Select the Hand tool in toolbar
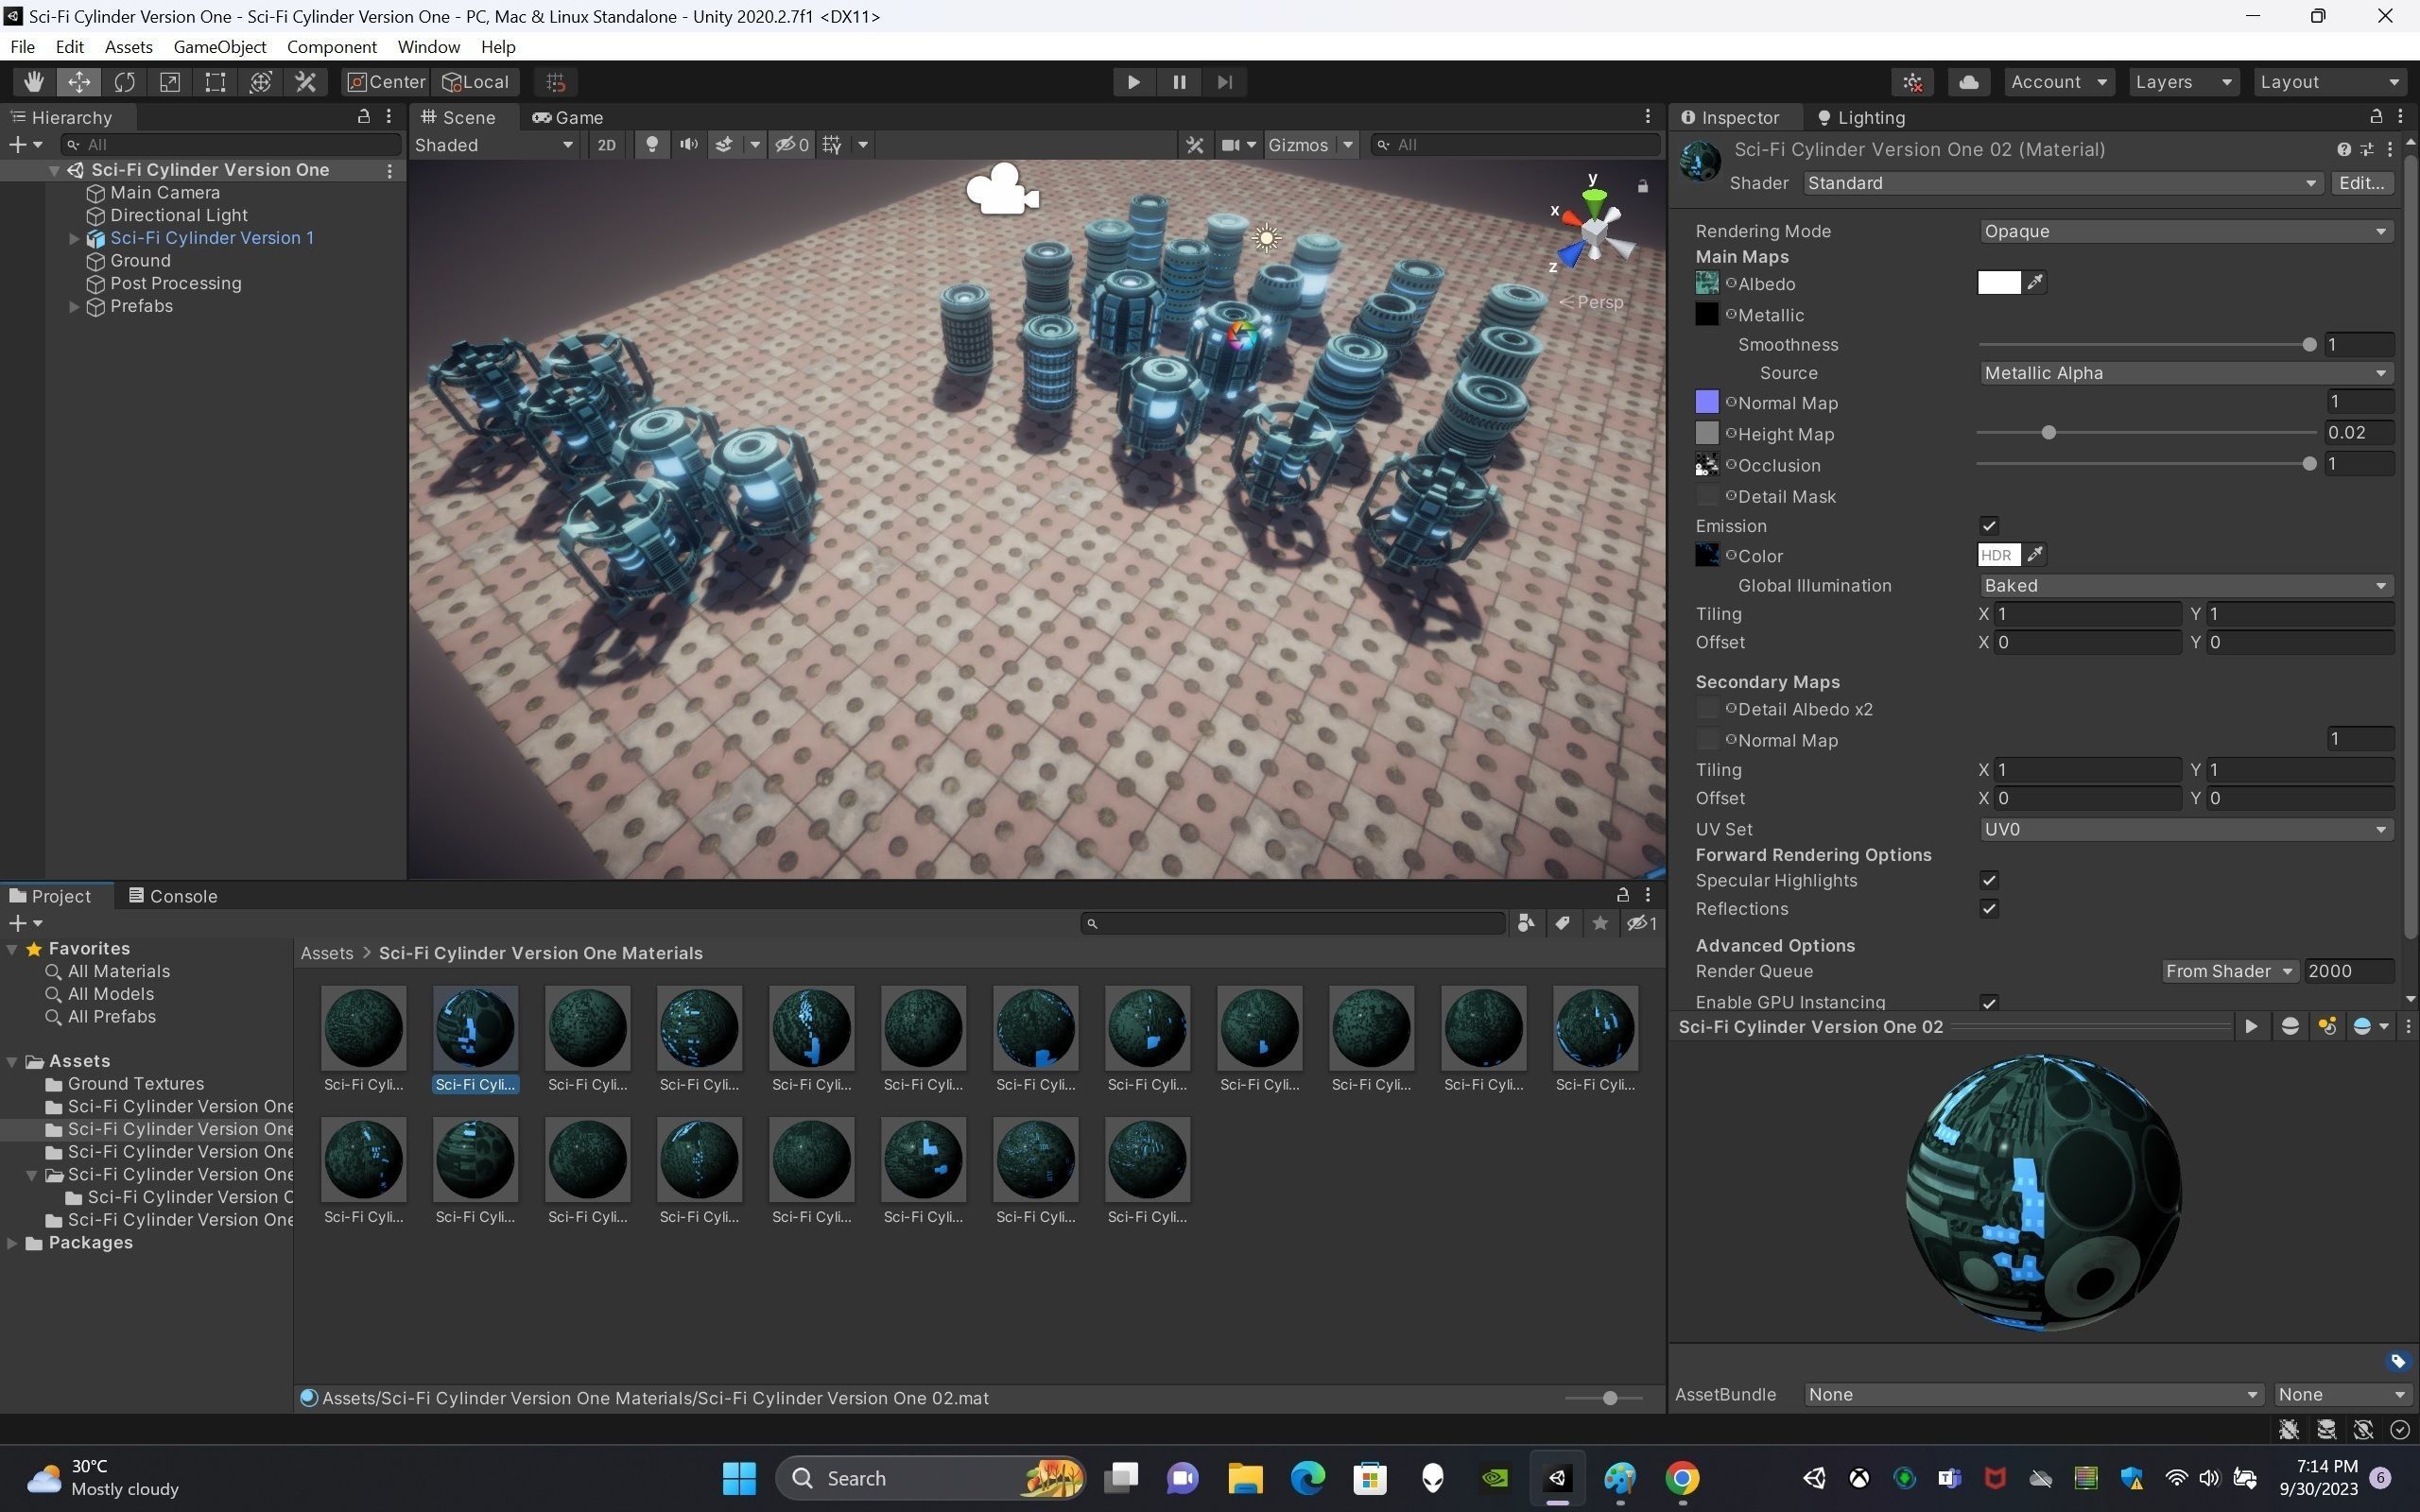 click(34, 82)
